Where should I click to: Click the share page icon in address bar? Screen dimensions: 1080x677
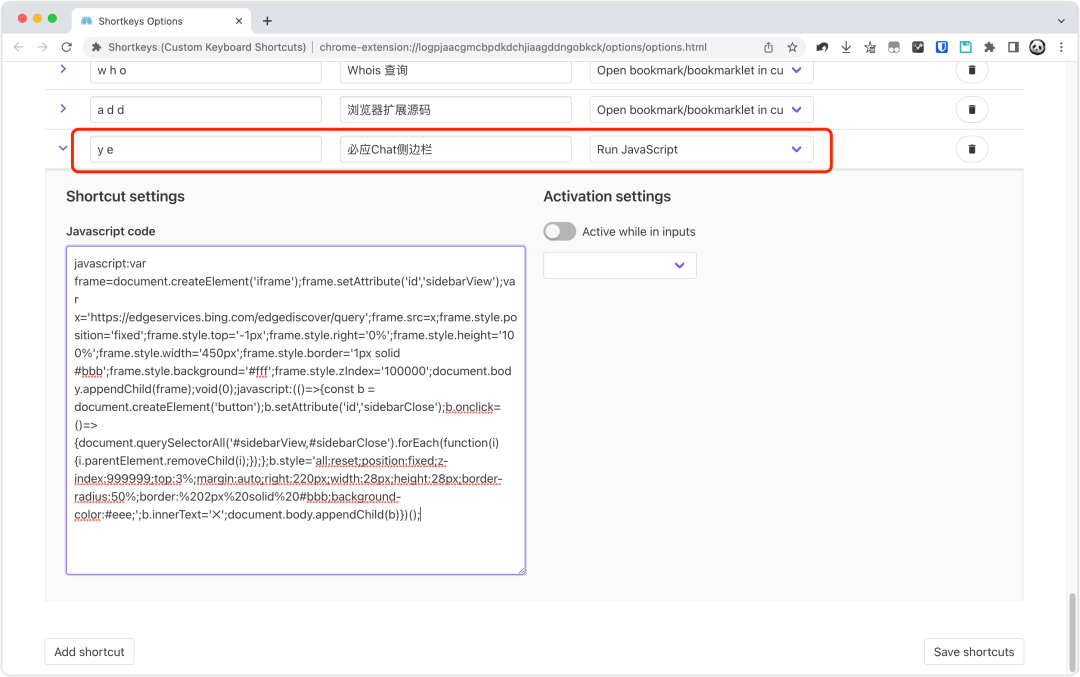click(769, 47)
